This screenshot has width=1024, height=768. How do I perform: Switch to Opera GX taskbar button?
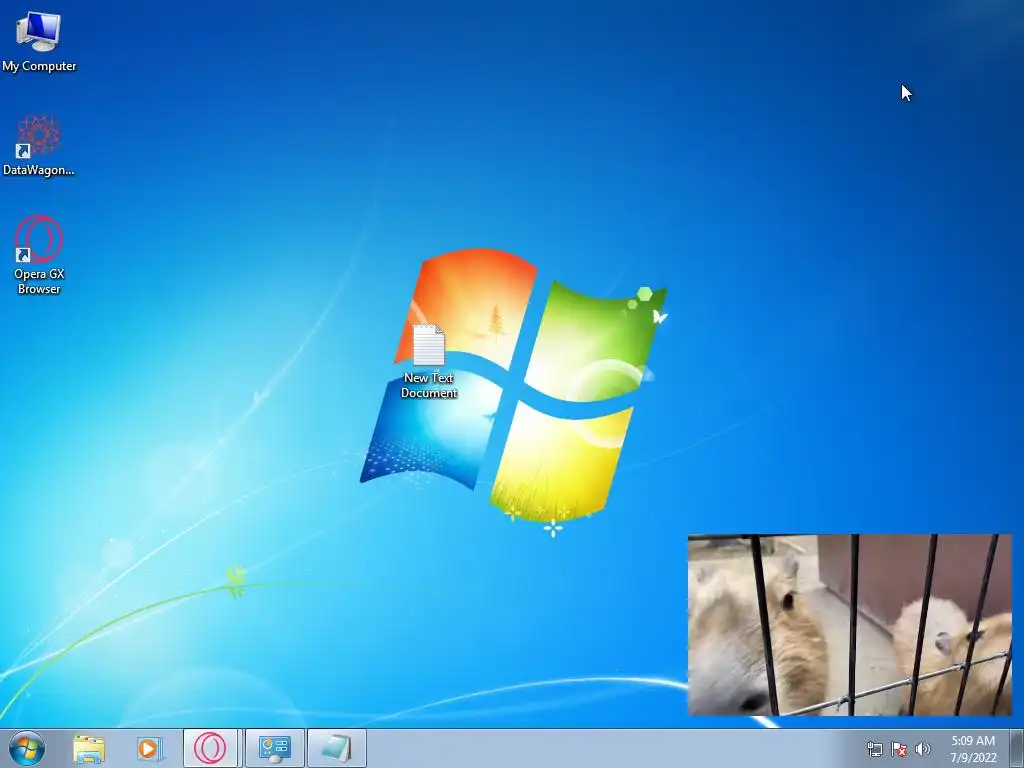point(210,748)
